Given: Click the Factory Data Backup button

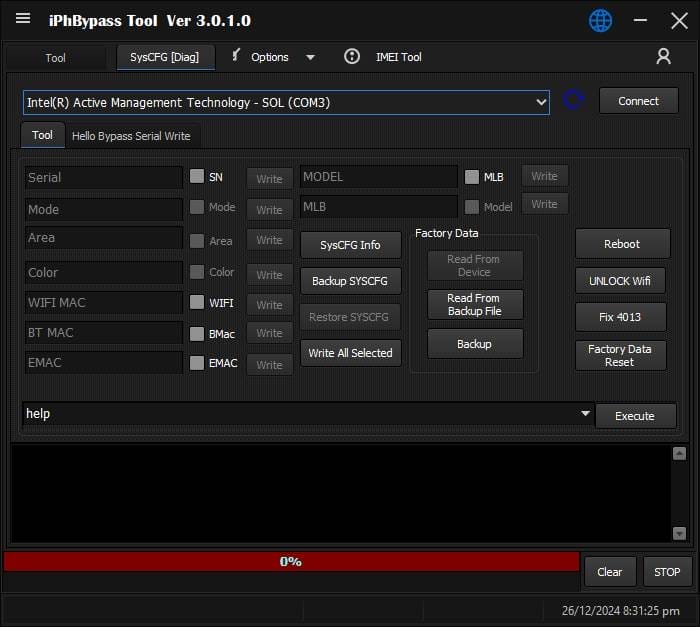Looking at the screenshot, I should click(x=475, y=344).
